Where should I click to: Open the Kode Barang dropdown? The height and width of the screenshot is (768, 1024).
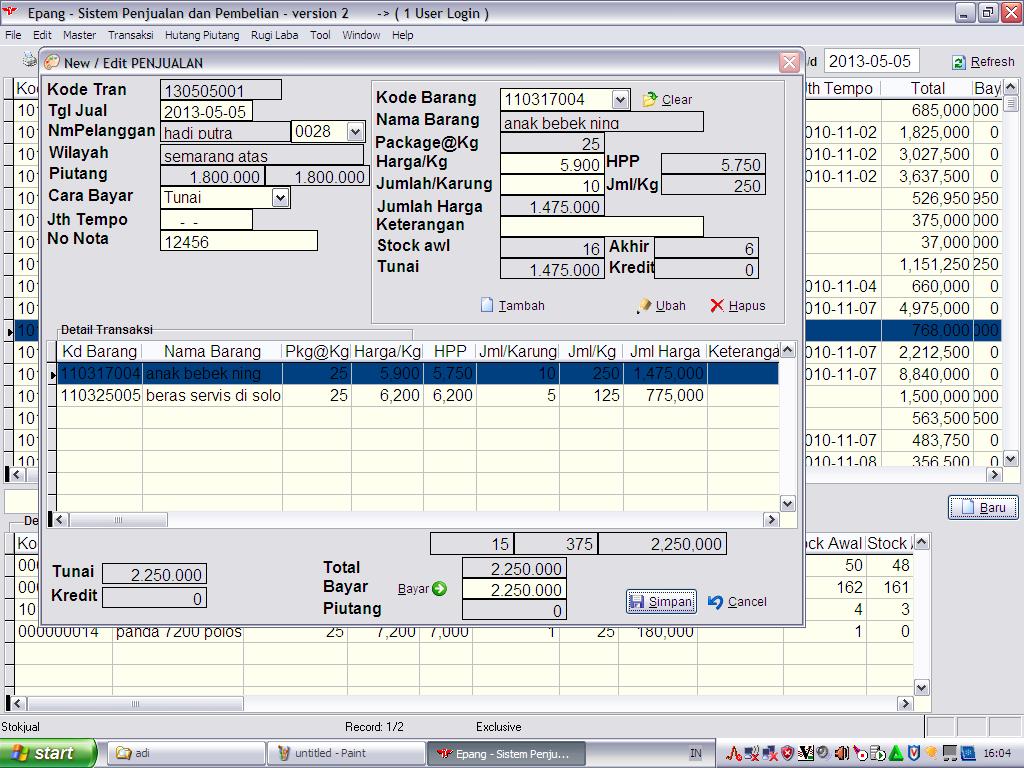620,99
